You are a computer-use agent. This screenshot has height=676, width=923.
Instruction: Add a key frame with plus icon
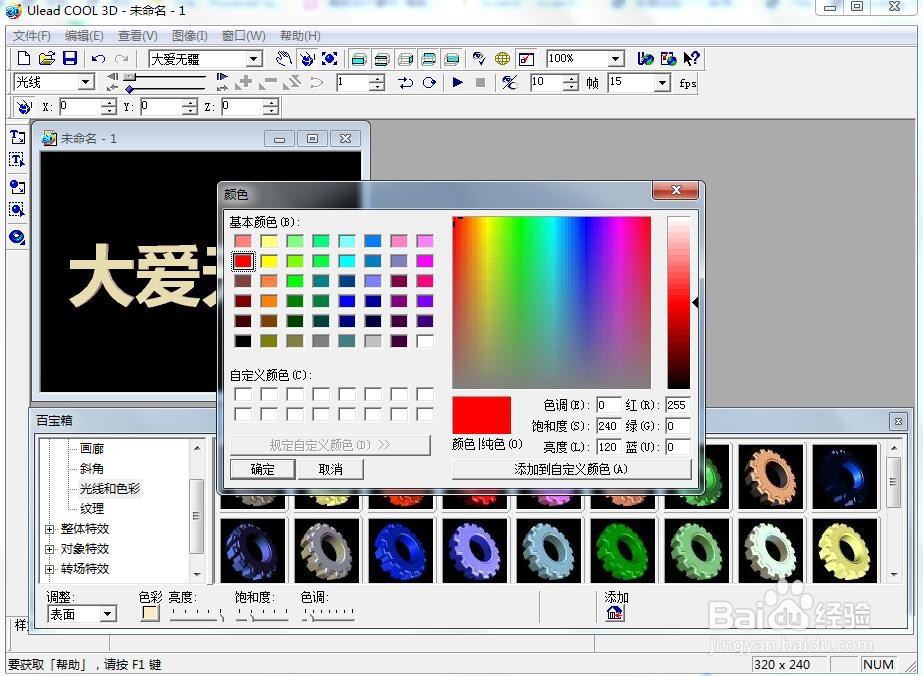tap(244, 82)
